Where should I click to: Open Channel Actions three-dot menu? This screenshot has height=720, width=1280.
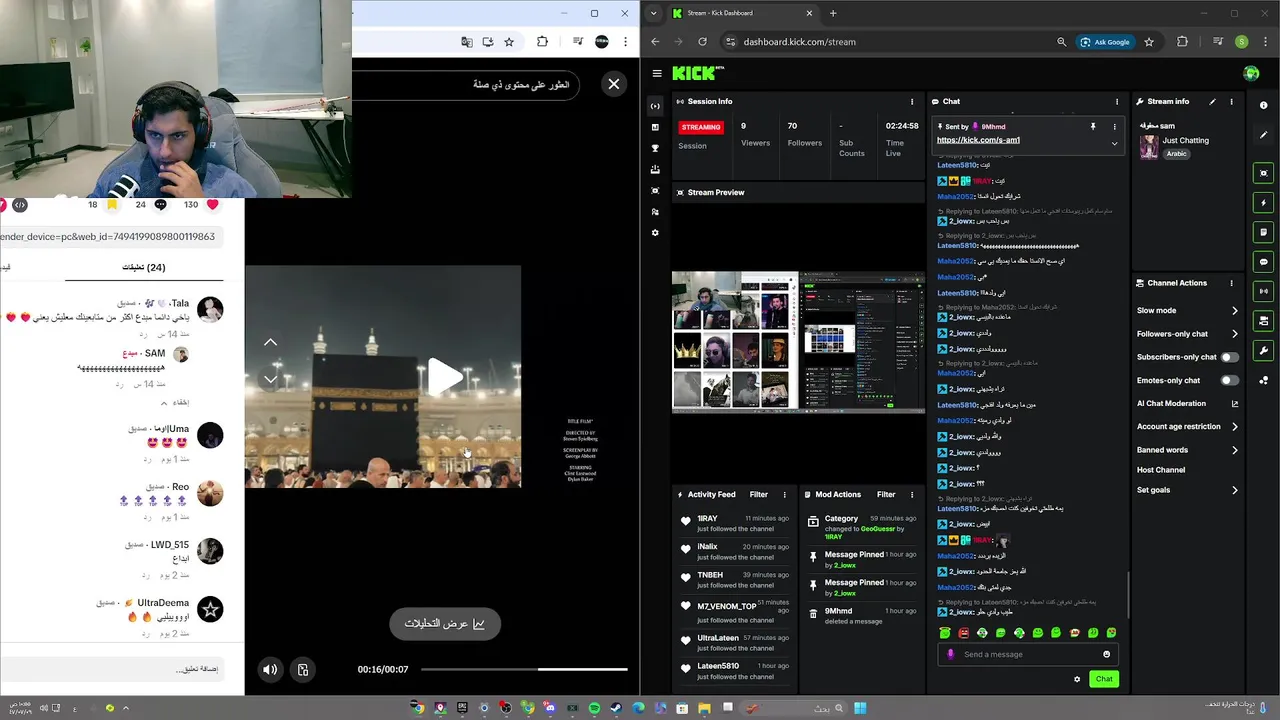1231,283
